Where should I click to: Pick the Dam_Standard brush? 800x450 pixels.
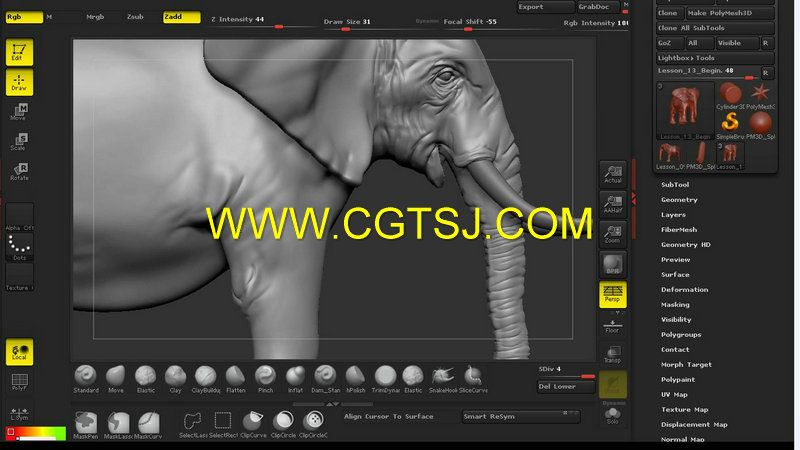(326, 380)
